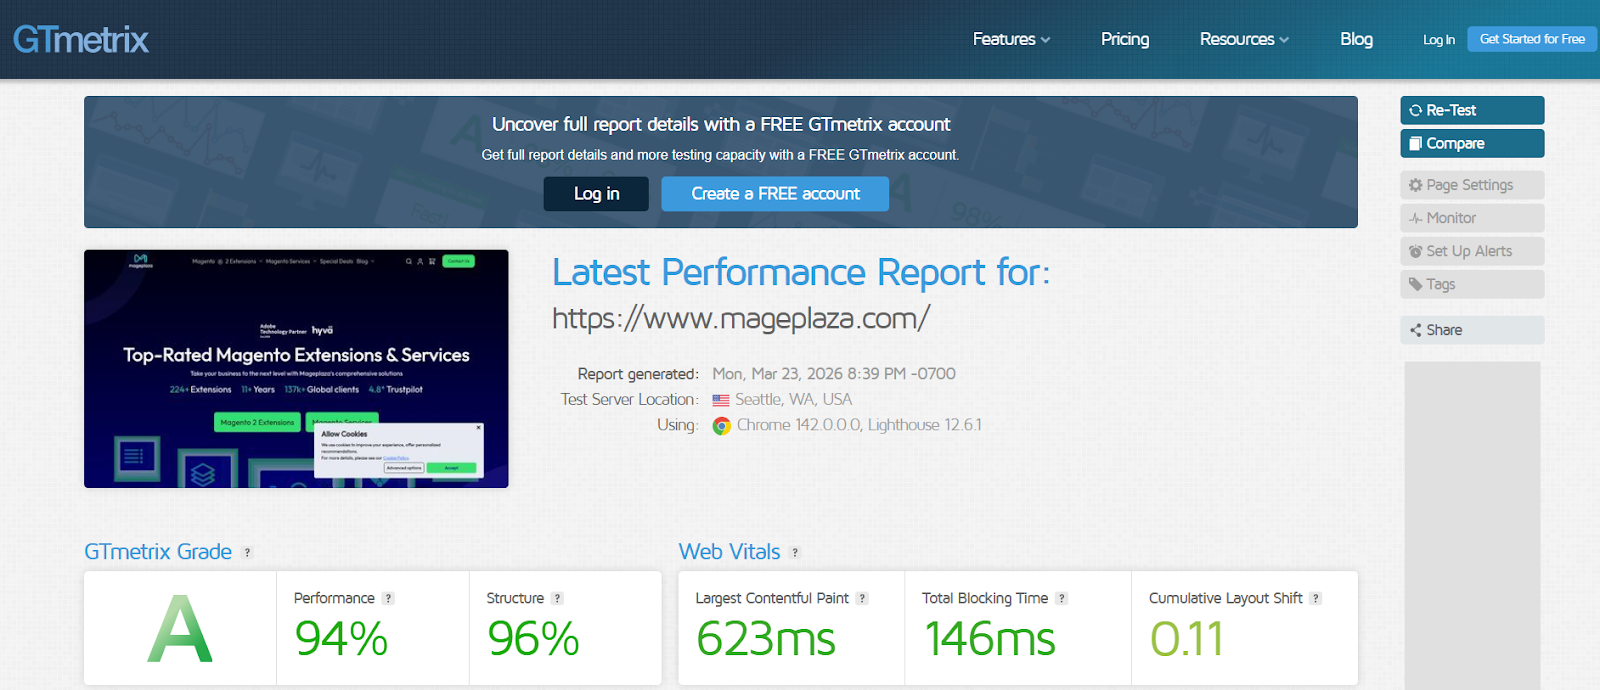The height and width of the screenshot is (690, 1600).
Task: Click Chrome 142.0.0.0, Lighthouse 12.6.1 text
Action: (x=859, y=425)
